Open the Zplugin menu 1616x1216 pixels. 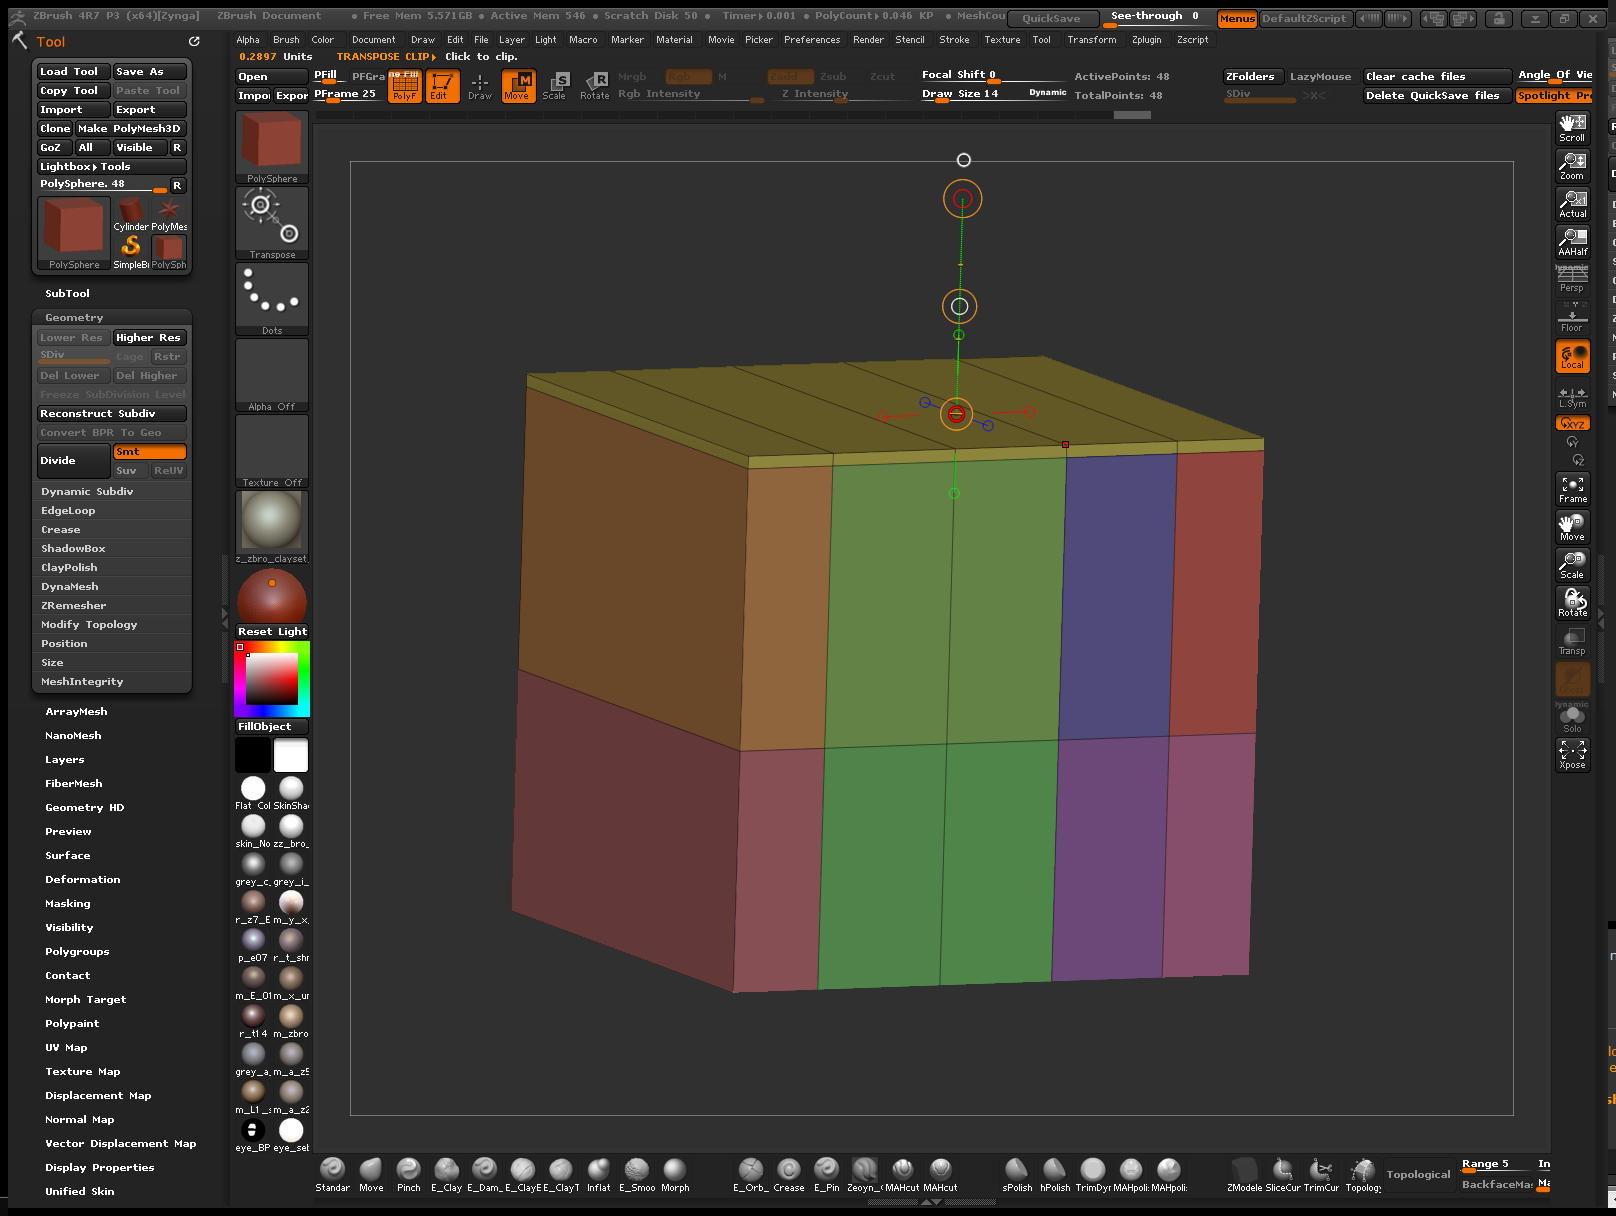point(1146,40)
